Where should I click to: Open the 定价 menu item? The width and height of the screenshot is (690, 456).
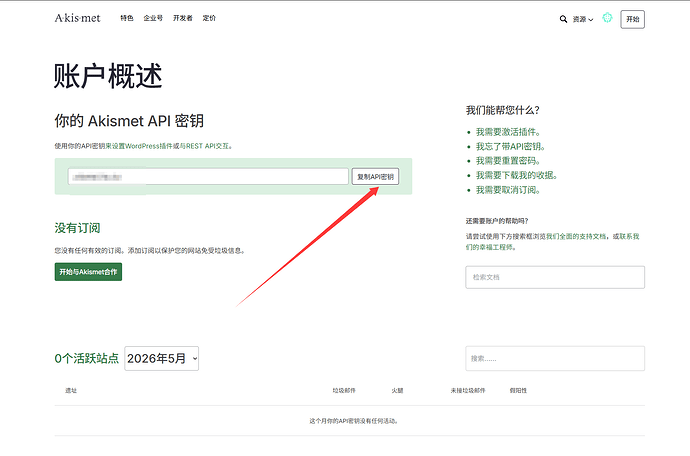(x=209, y=18)
